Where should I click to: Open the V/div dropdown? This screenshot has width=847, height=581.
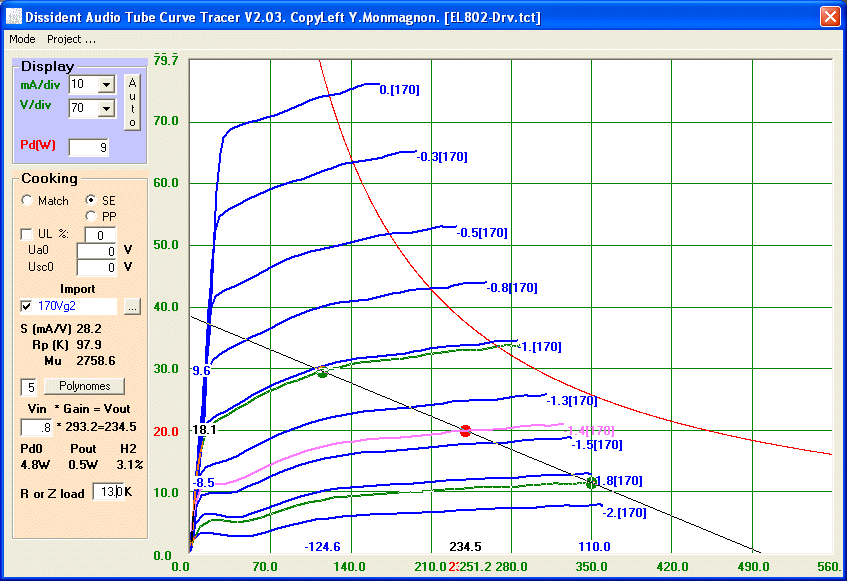click(107, 108)
